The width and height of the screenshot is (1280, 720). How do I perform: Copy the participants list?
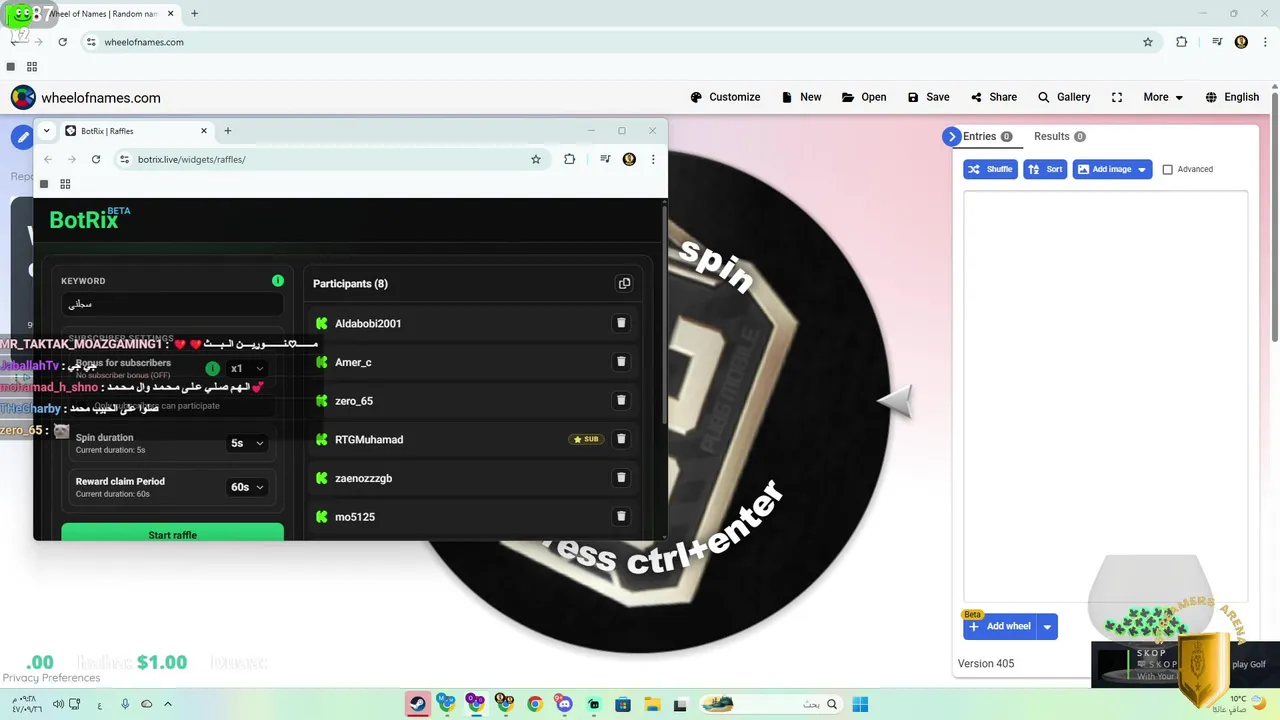pos(624,283)
